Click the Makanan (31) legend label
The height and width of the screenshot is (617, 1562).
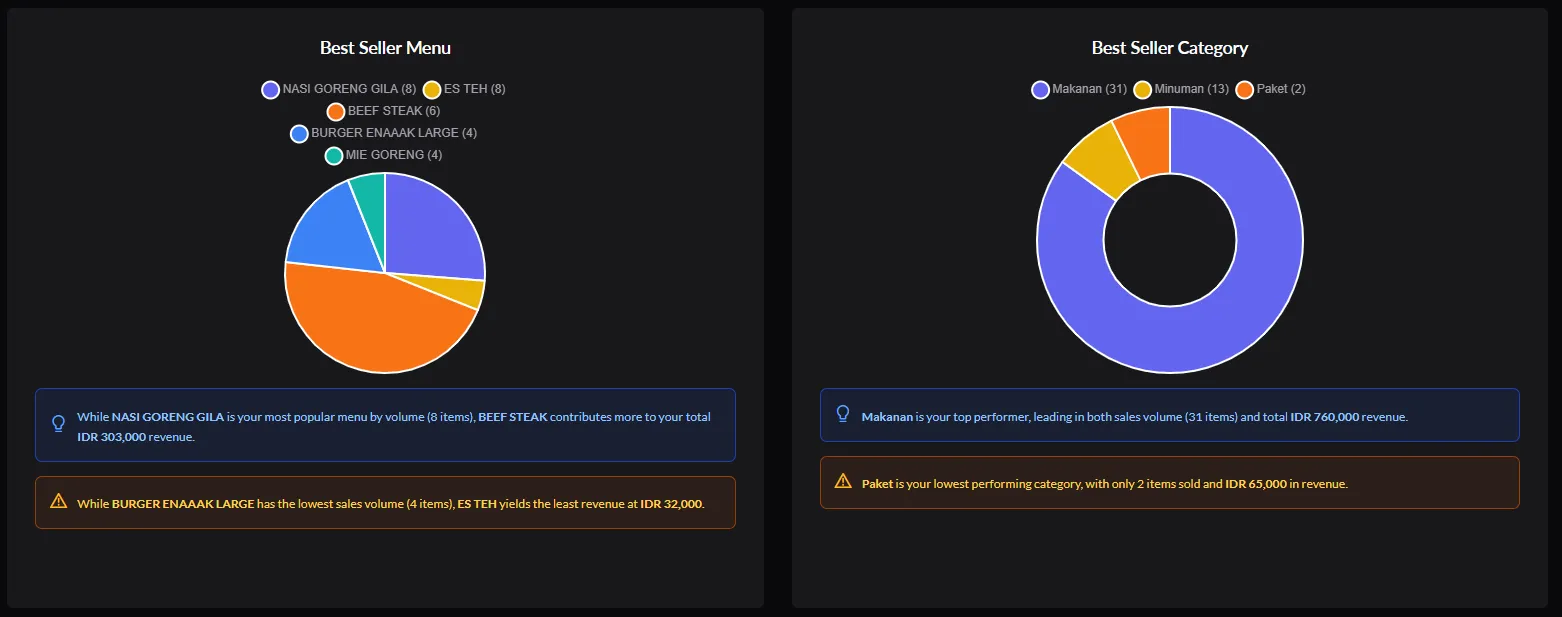[1090, 89]
